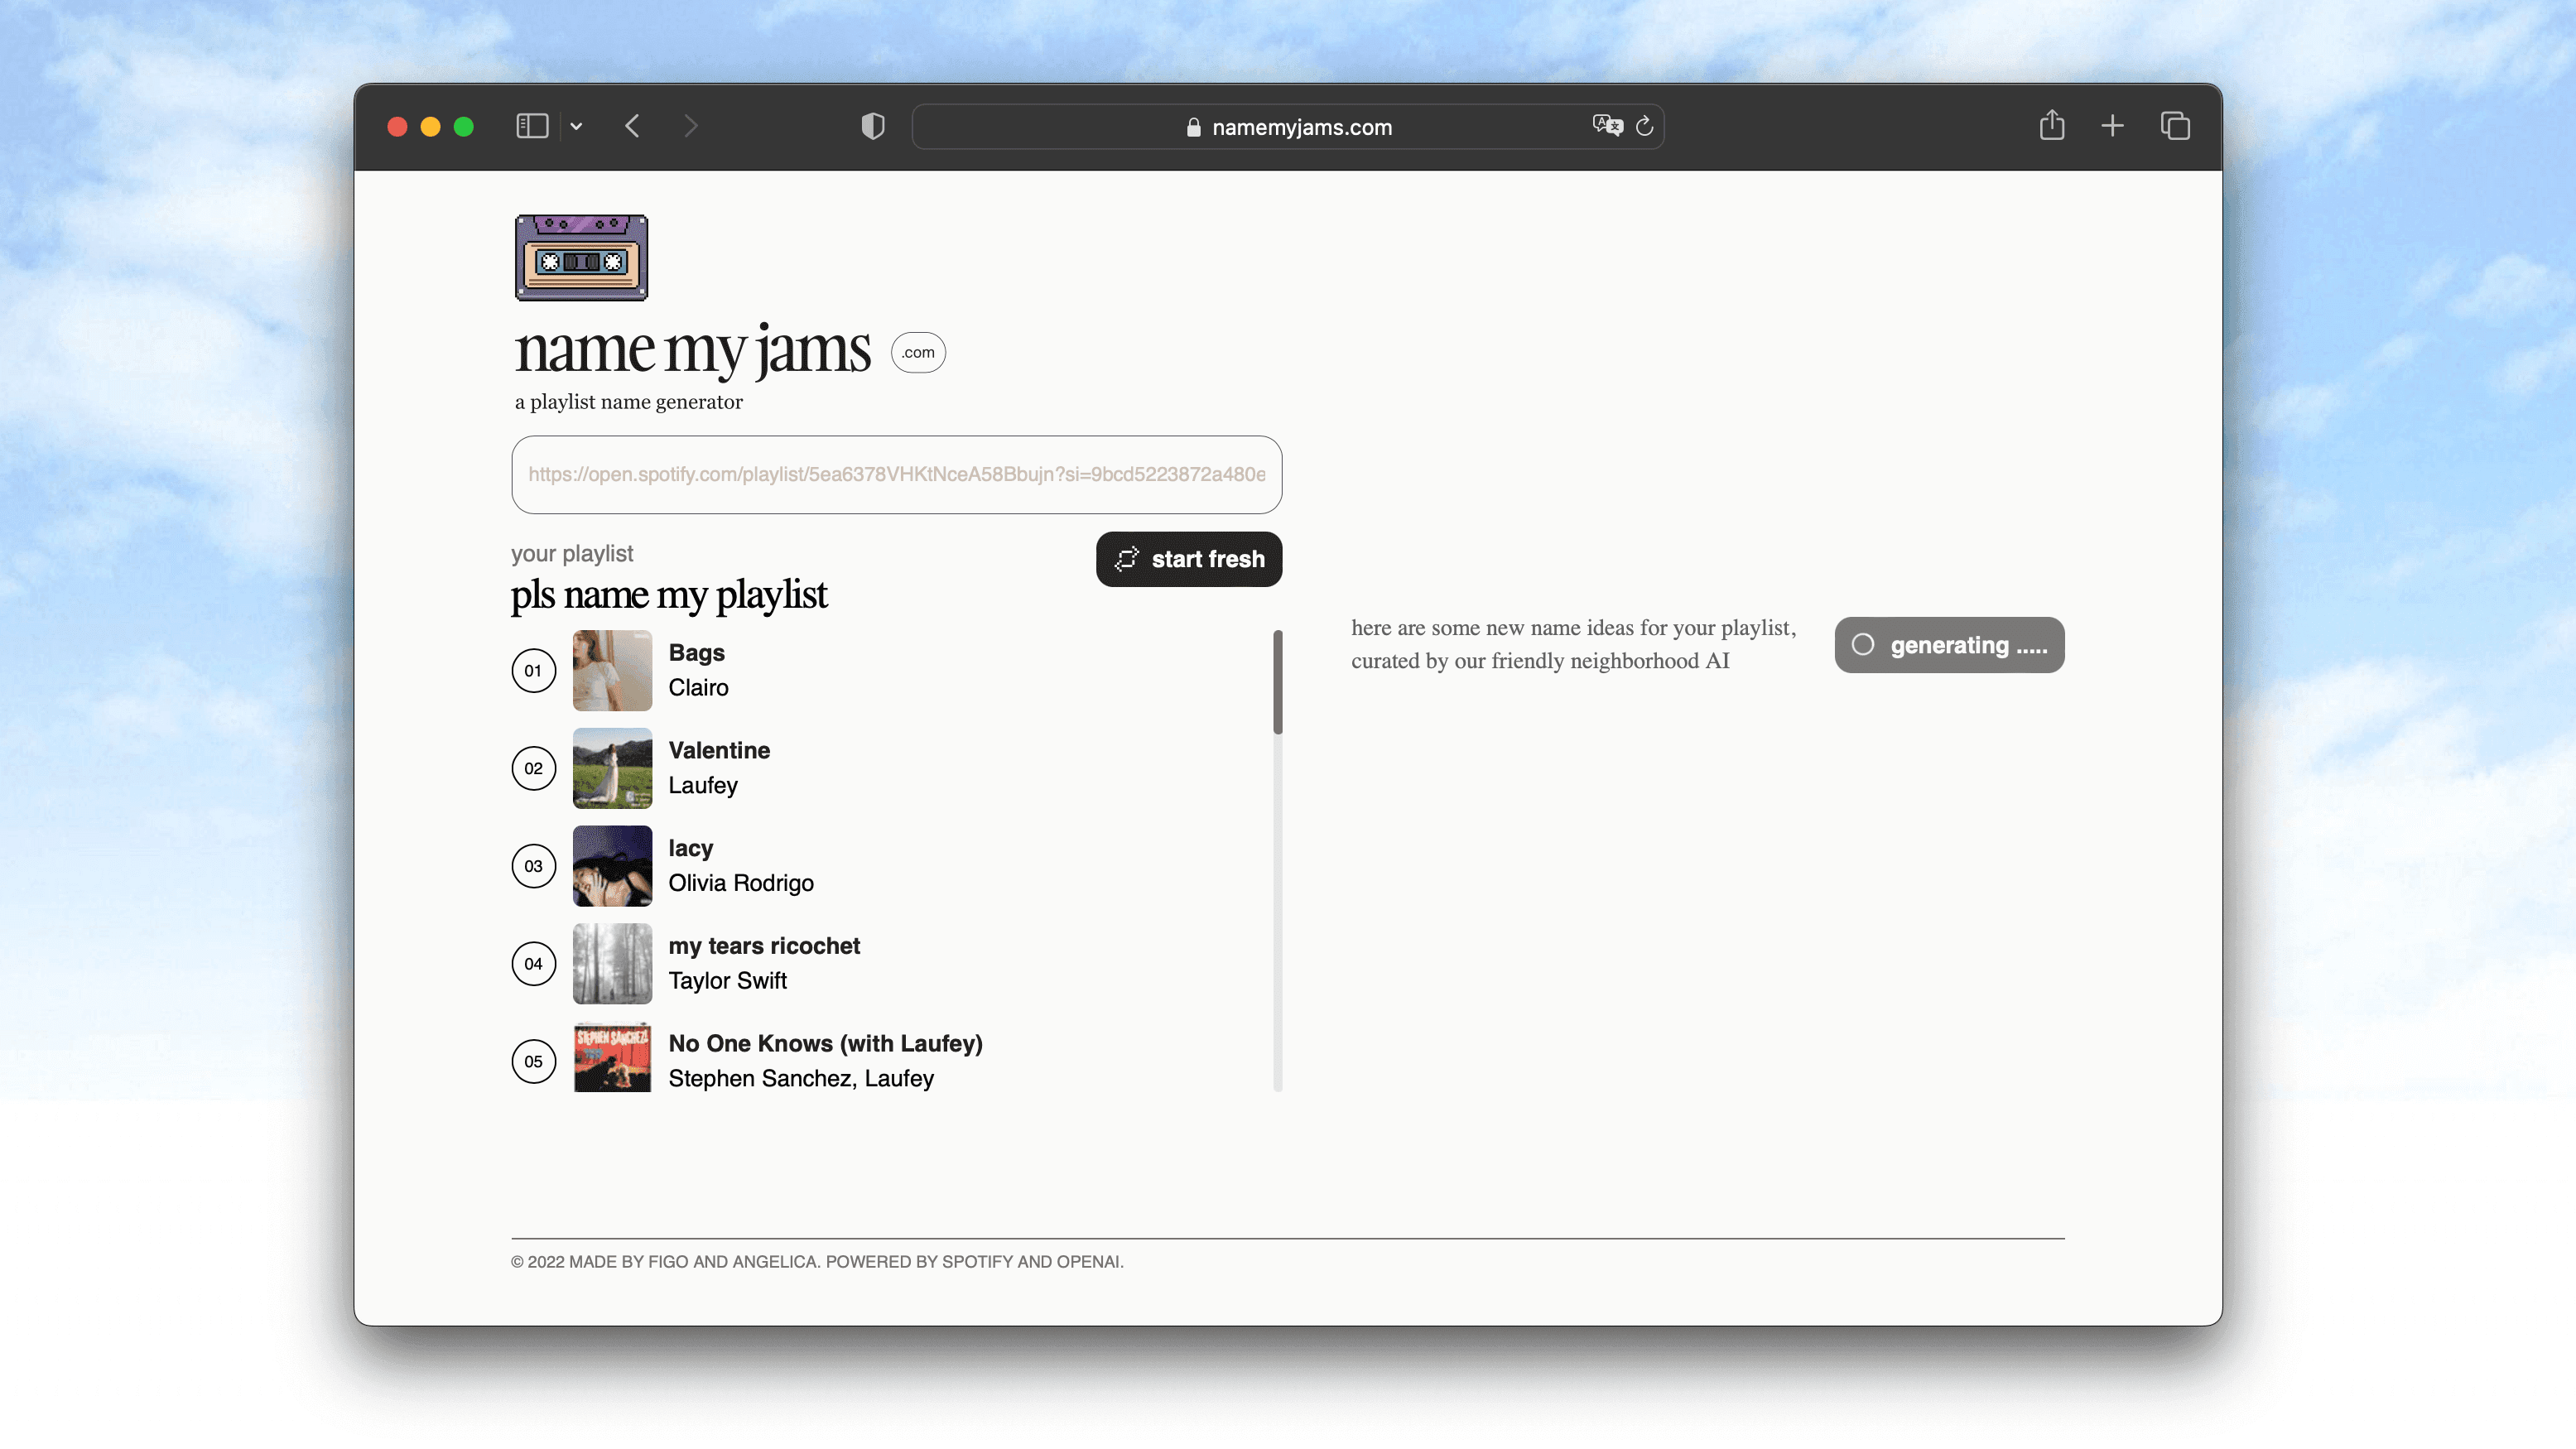Click the song title my tears ricochet
The width and height of the screenshot is (2576, 1449).
point(764,946)
